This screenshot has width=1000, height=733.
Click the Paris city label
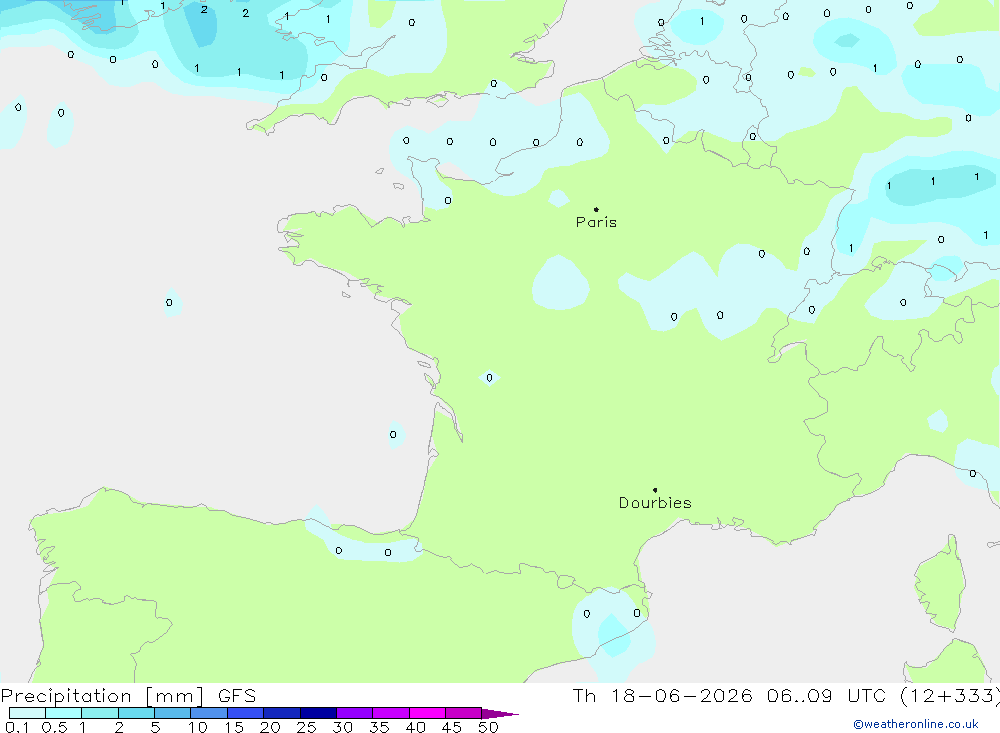596,222
